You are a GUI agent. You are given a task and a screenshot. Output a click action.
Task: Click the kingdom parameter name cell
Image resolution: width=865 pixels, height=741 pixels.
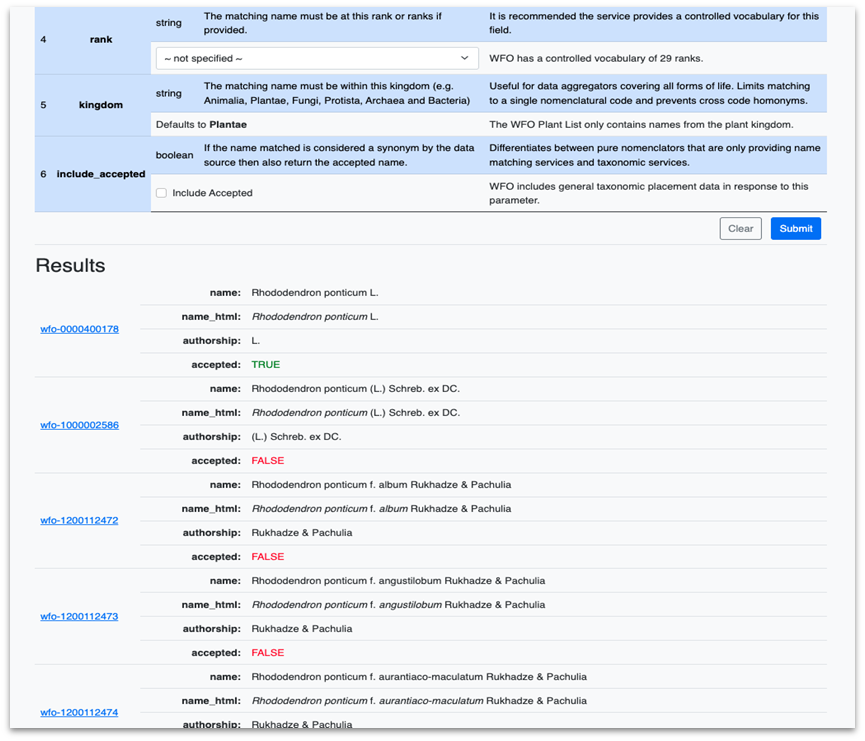[100, 105]
